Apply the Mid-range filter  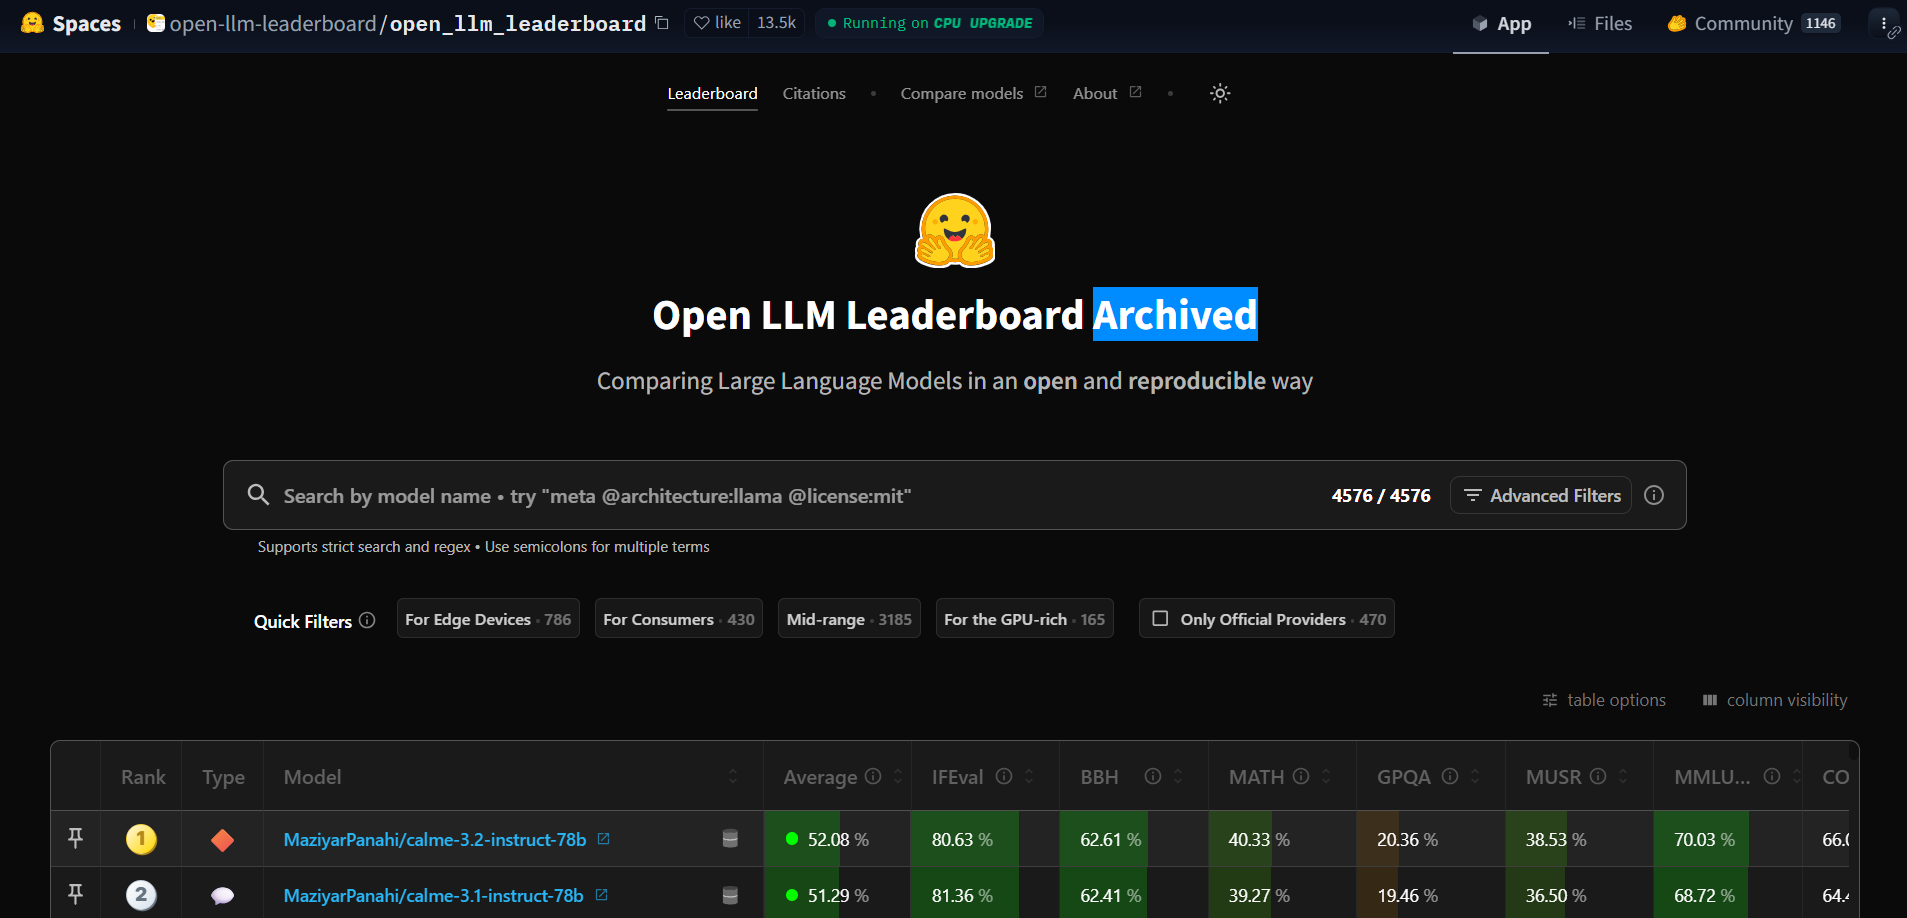849,619
